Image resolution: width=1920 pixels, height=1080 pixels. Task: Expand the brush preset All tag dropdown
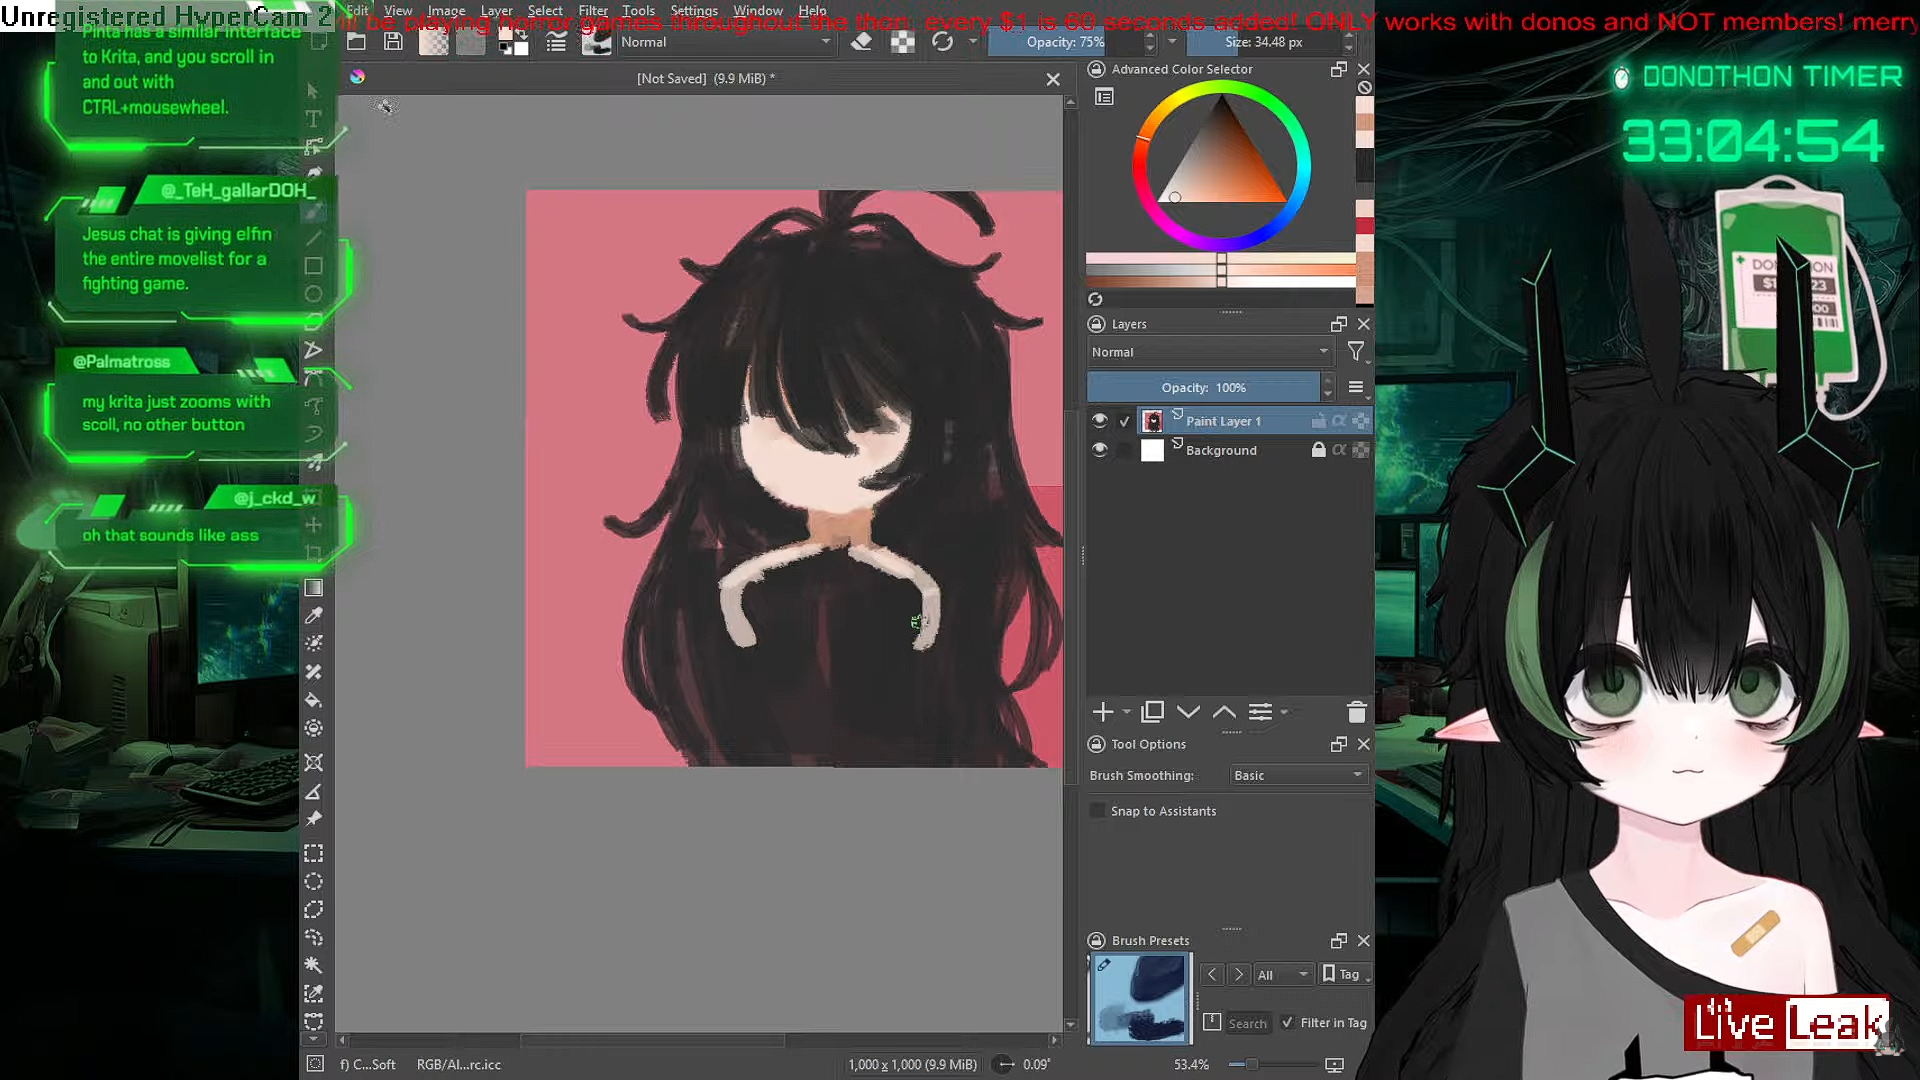1282,974
